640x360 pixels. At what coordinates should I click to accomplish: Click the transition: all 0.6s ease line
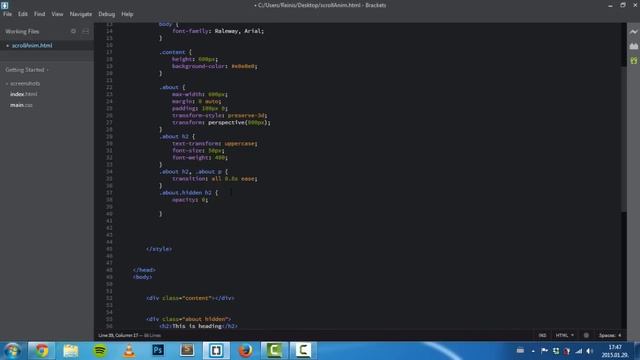point(215,178)
